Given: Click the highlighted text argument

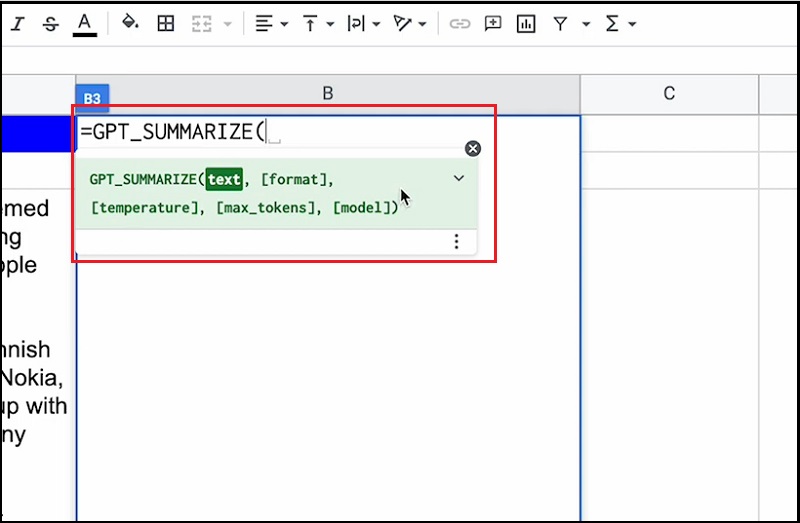Looking at the screenshot, I should tap(224, 180).
